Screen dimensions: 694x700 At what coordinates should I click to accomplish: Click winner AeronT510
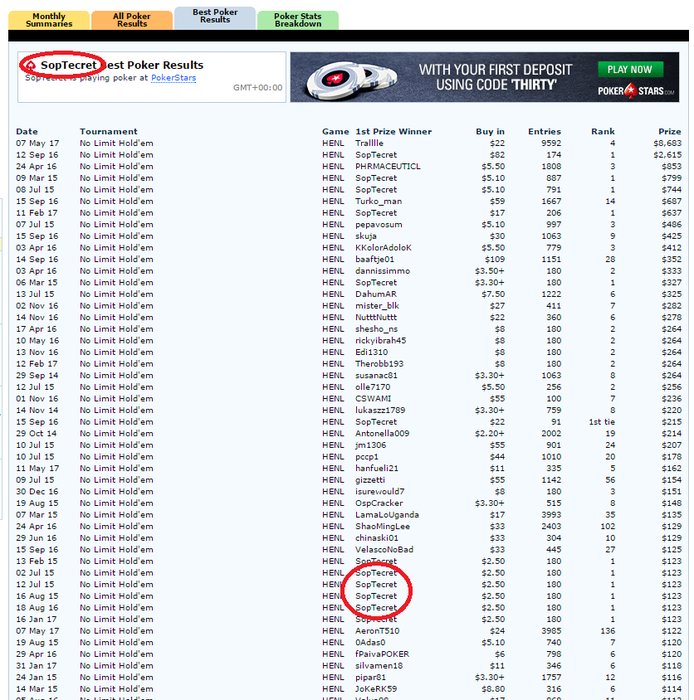click(377, 630)
